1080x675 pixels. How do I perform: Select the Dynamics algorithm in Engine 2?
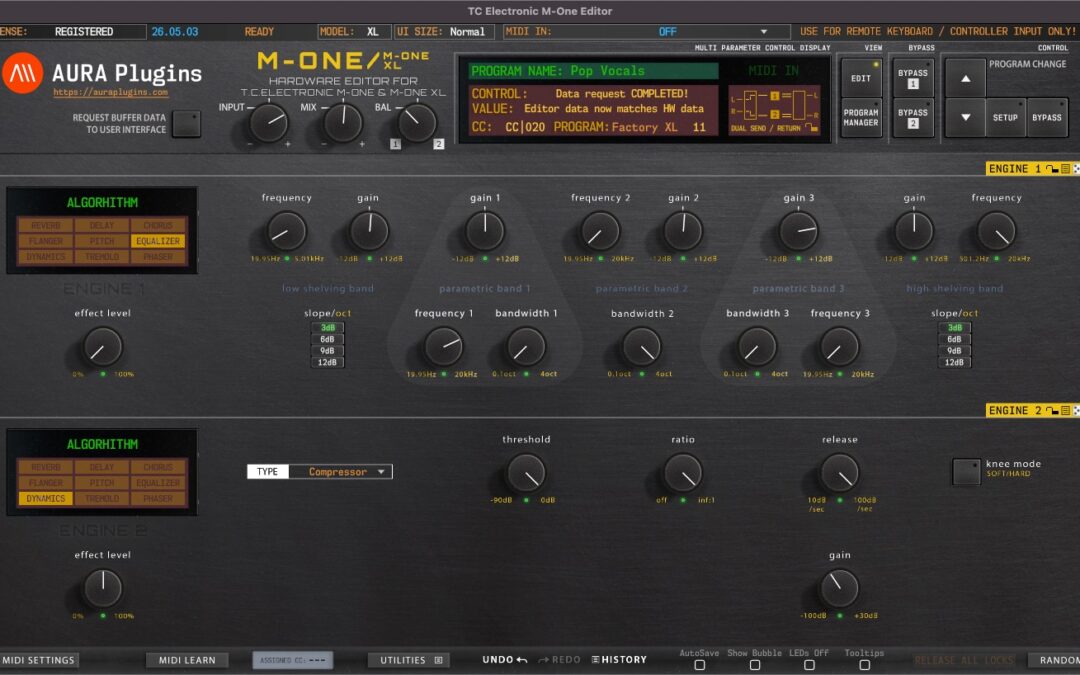pos(45,499)
